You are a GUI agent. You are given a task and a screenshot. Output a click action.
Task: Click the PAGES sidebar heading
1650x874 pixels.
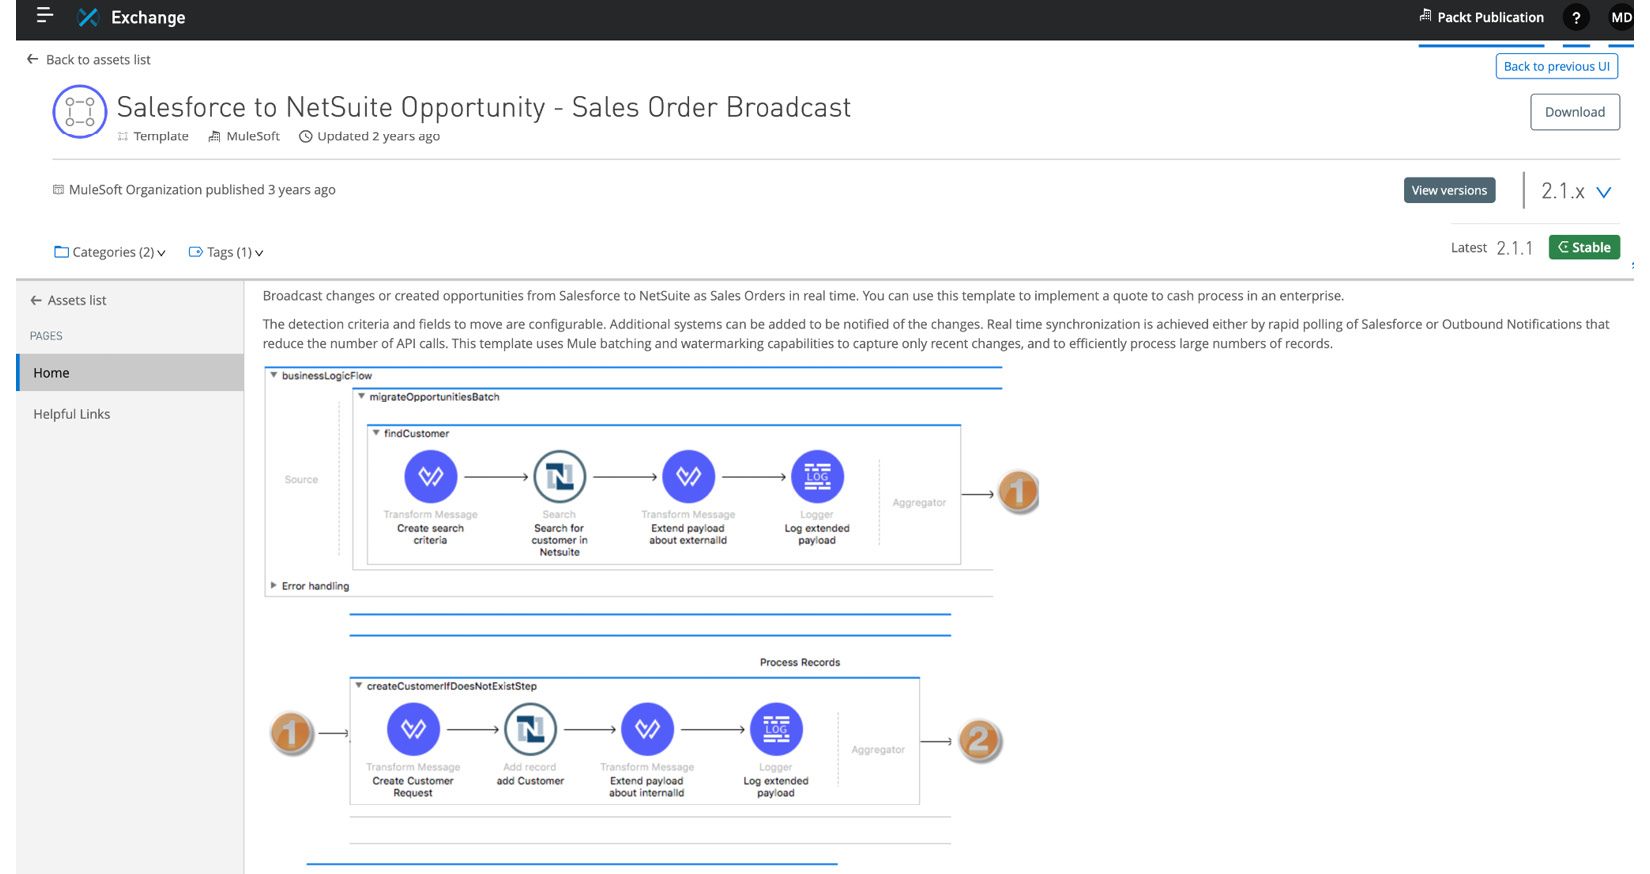pos(46,336)
